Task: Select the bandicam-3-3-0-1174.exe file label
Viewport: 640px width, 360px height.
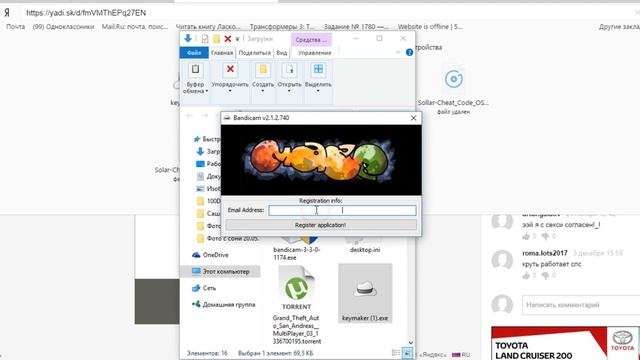Action: point(297,253)
